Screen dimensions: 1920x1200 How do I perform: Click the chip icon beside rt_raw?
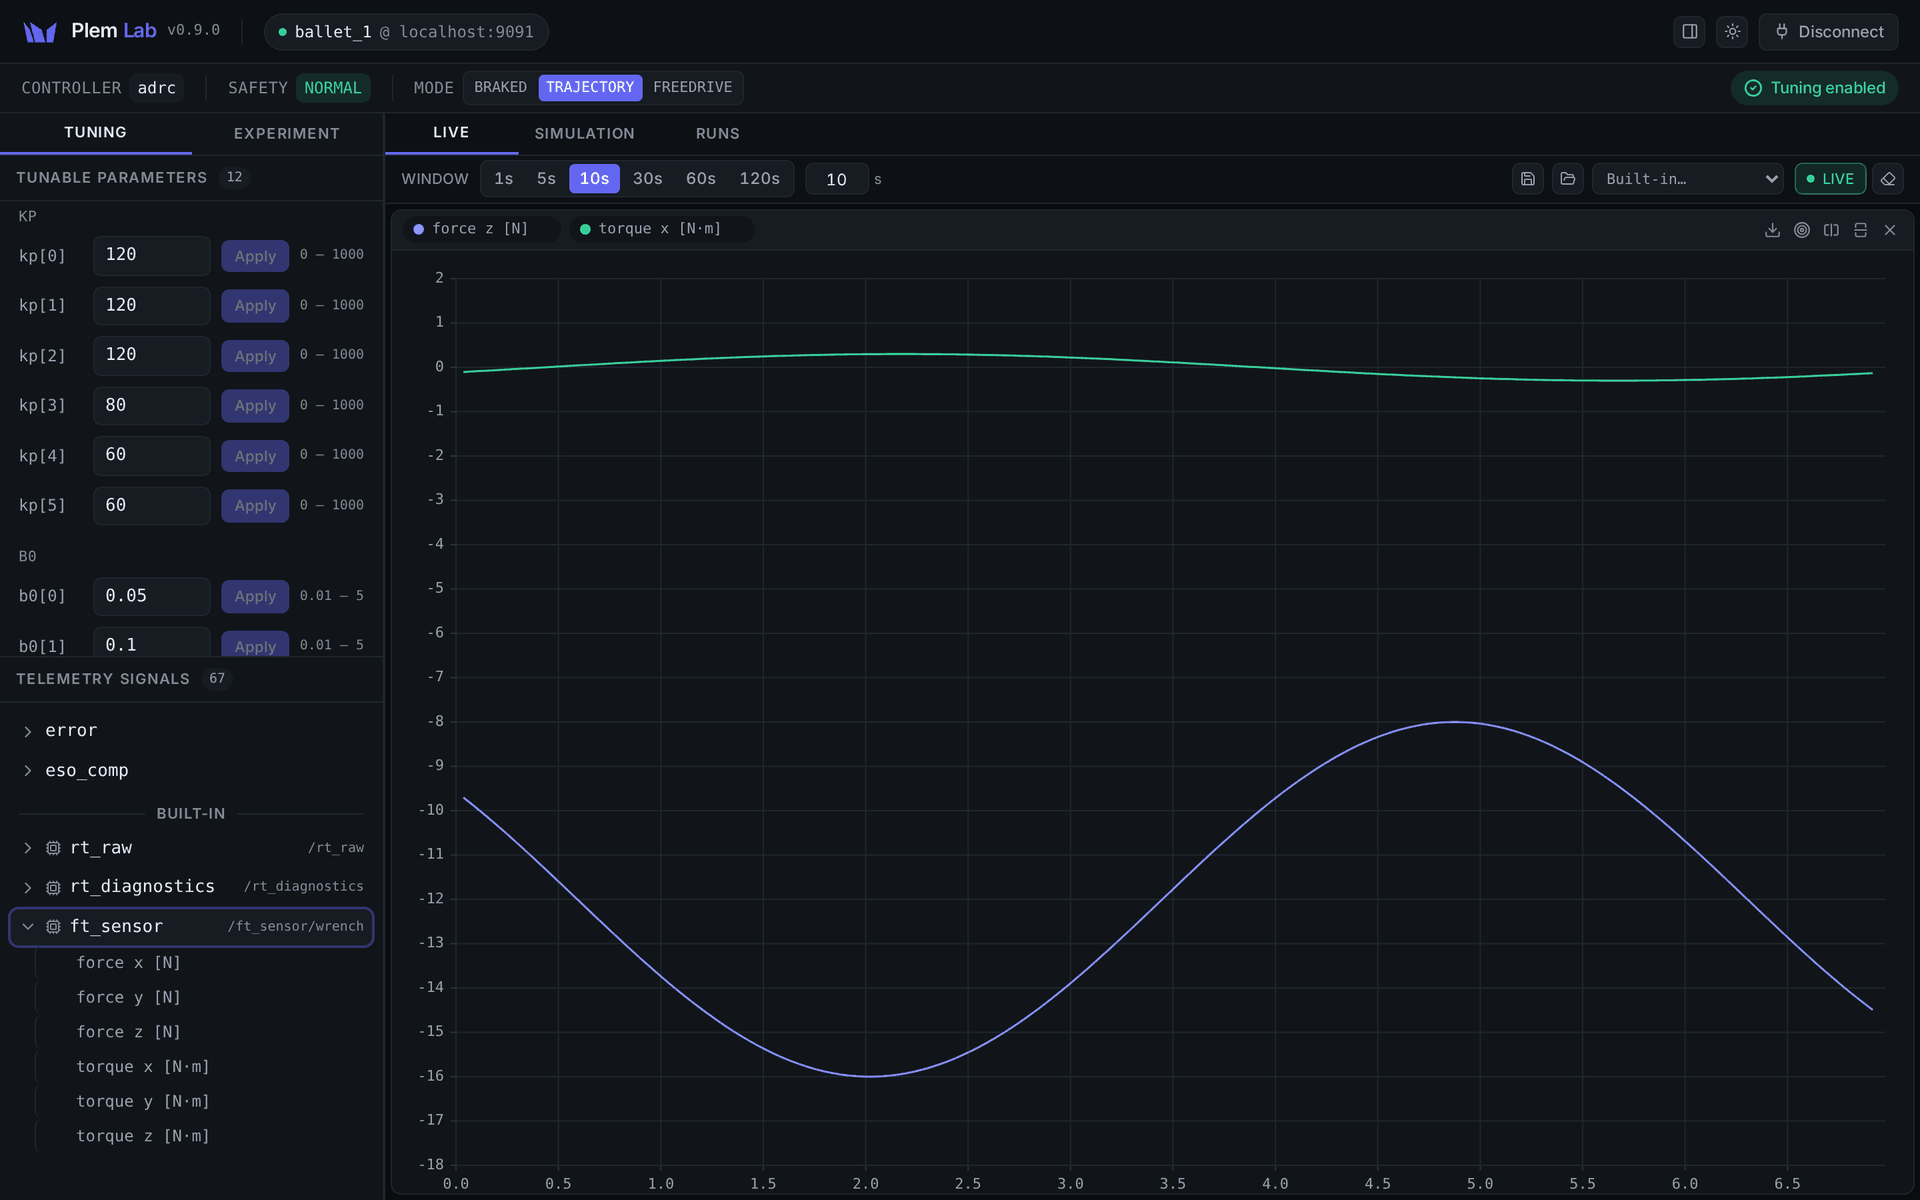[53, 848]
